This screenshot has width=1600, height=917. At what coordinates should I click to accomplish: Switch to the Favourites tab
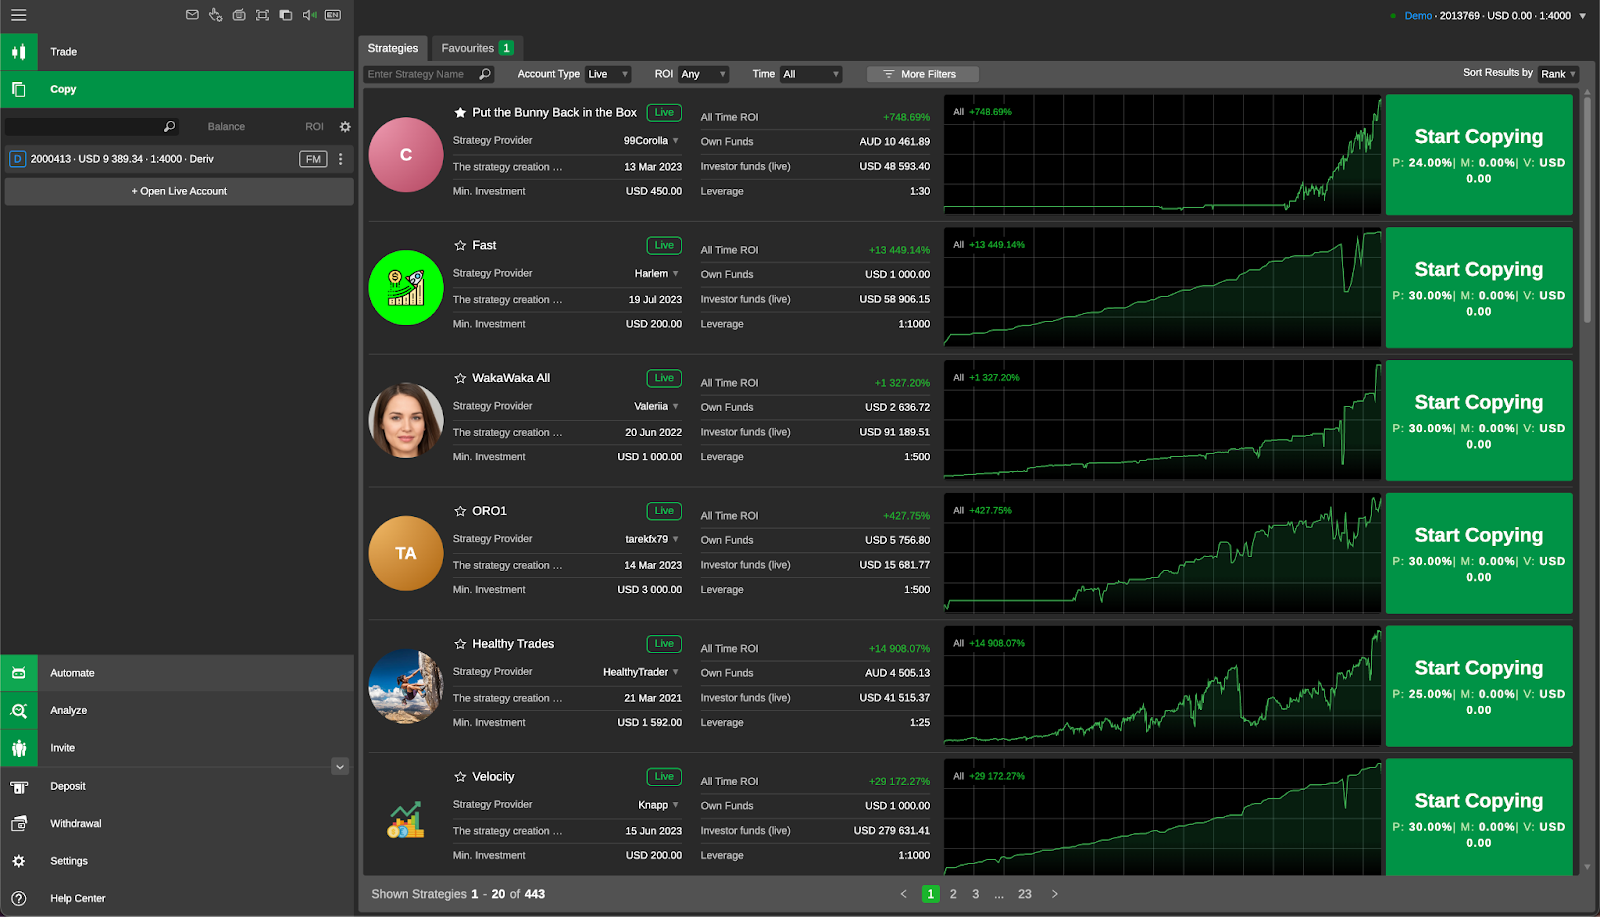[470, 47]
